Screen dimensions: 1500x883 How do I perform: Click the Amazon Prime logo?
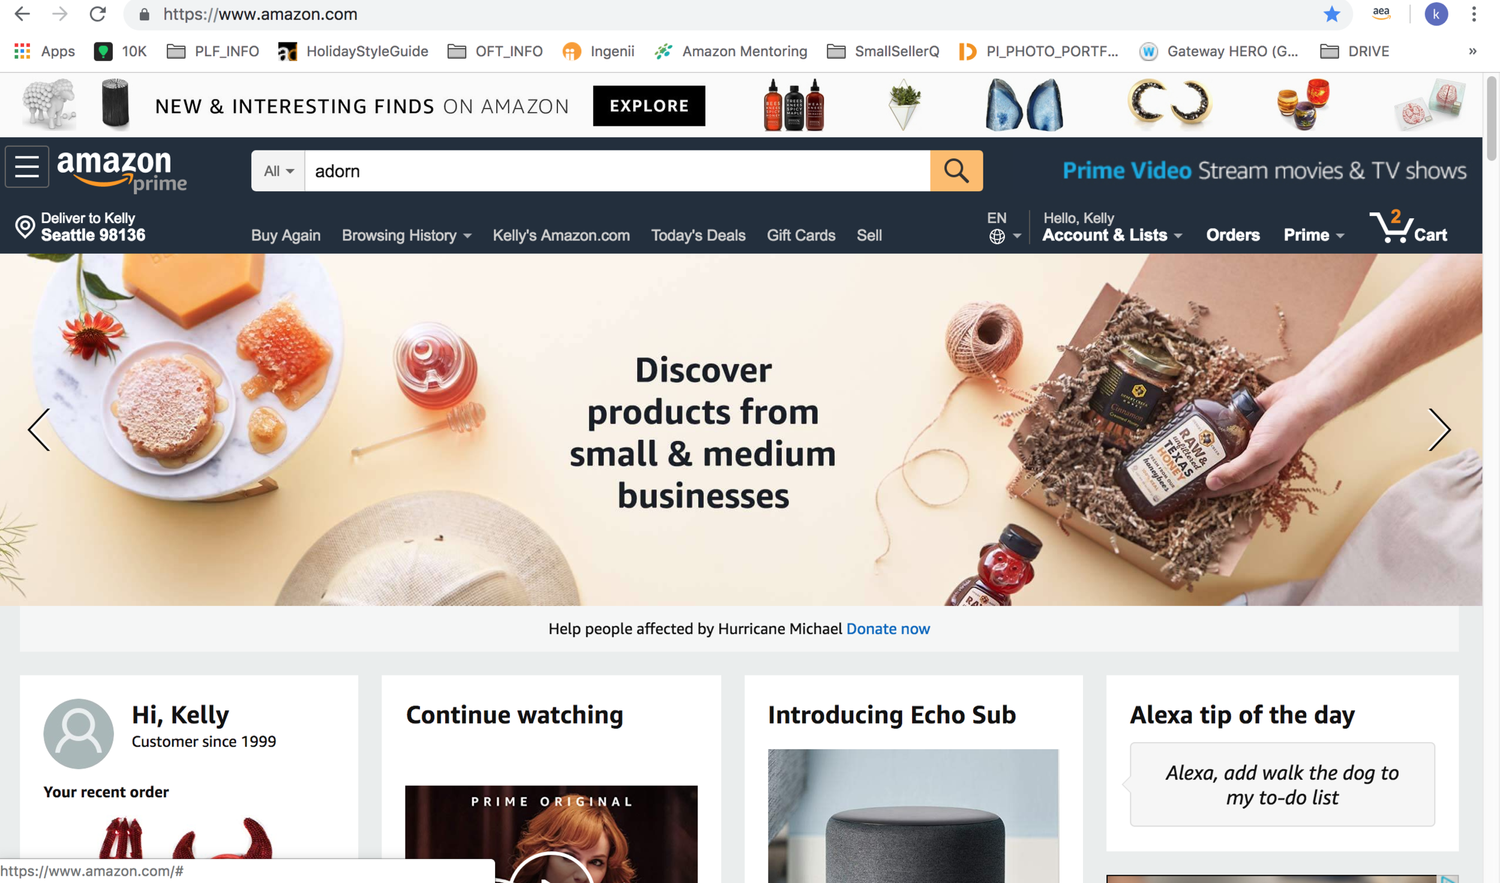122,170
